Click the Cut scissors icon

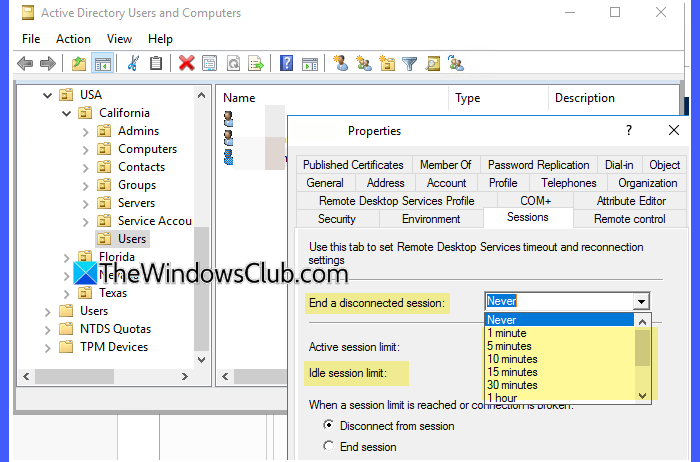133,63
